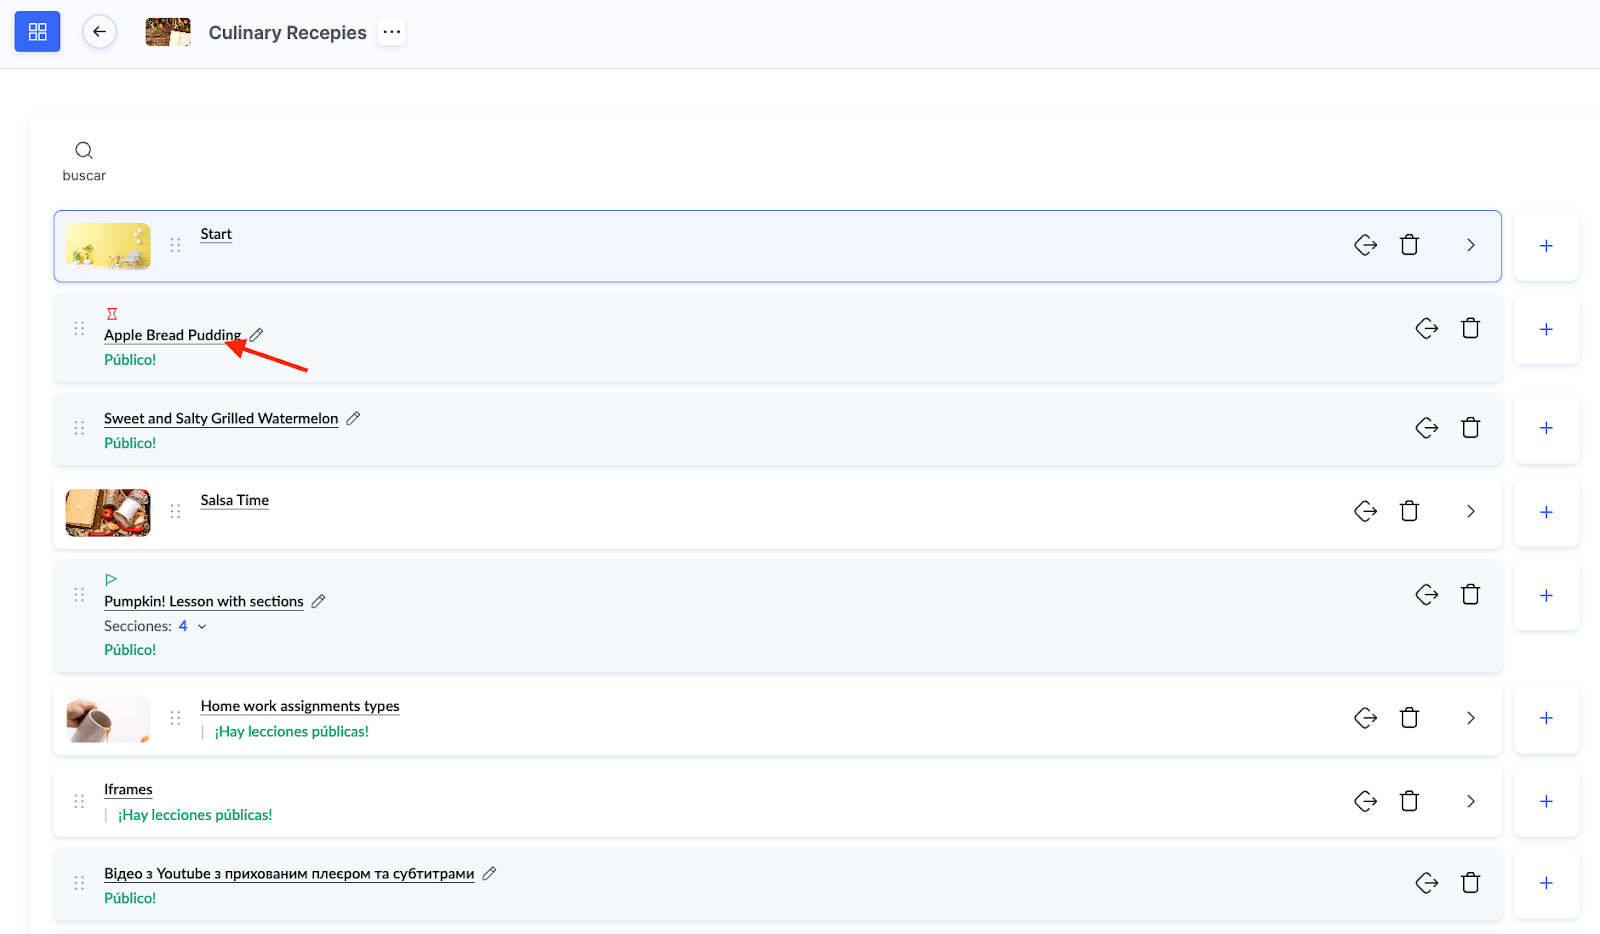Viewport: 1600px width, 934px height.
Task: Click the back arrow button
Action: (99, 32)
